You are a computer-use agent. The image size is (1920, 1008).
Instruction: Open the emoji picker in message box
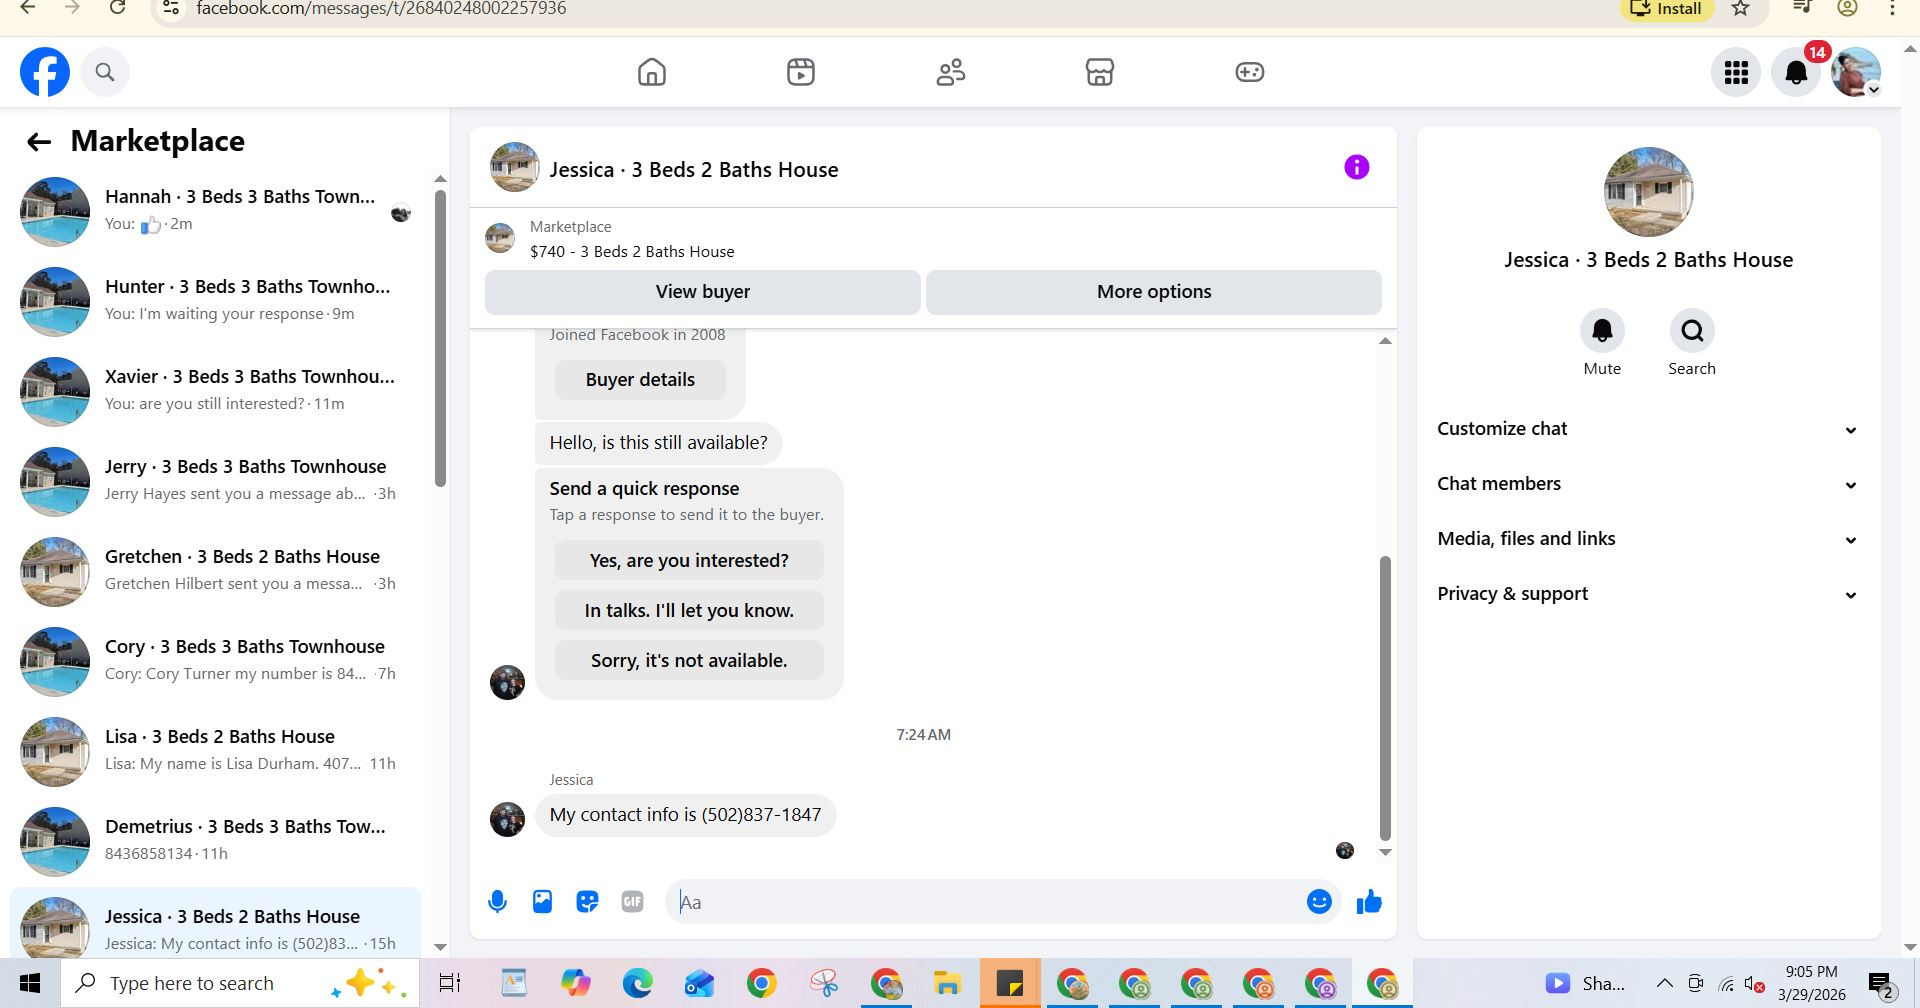(x=1319, y=902)
